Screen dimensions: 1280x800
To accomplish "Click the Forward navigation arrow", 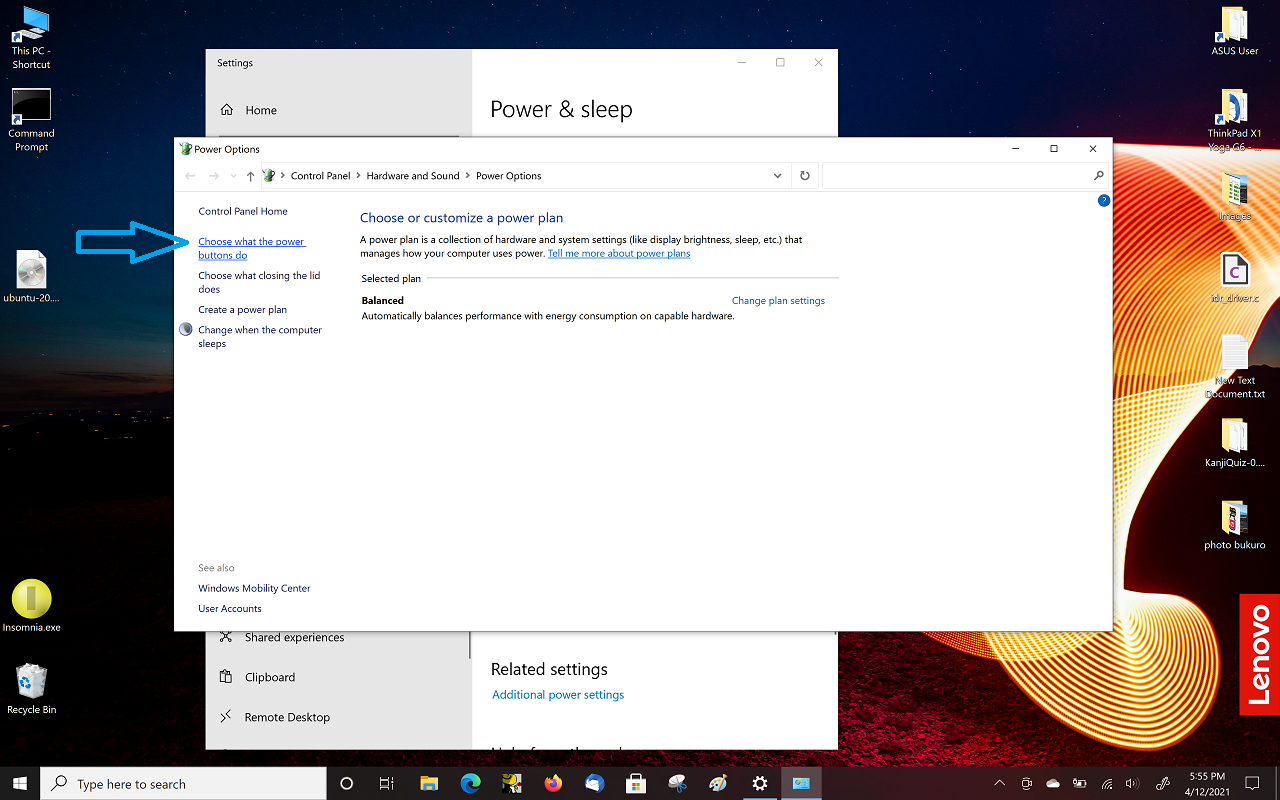I will 213,176.
